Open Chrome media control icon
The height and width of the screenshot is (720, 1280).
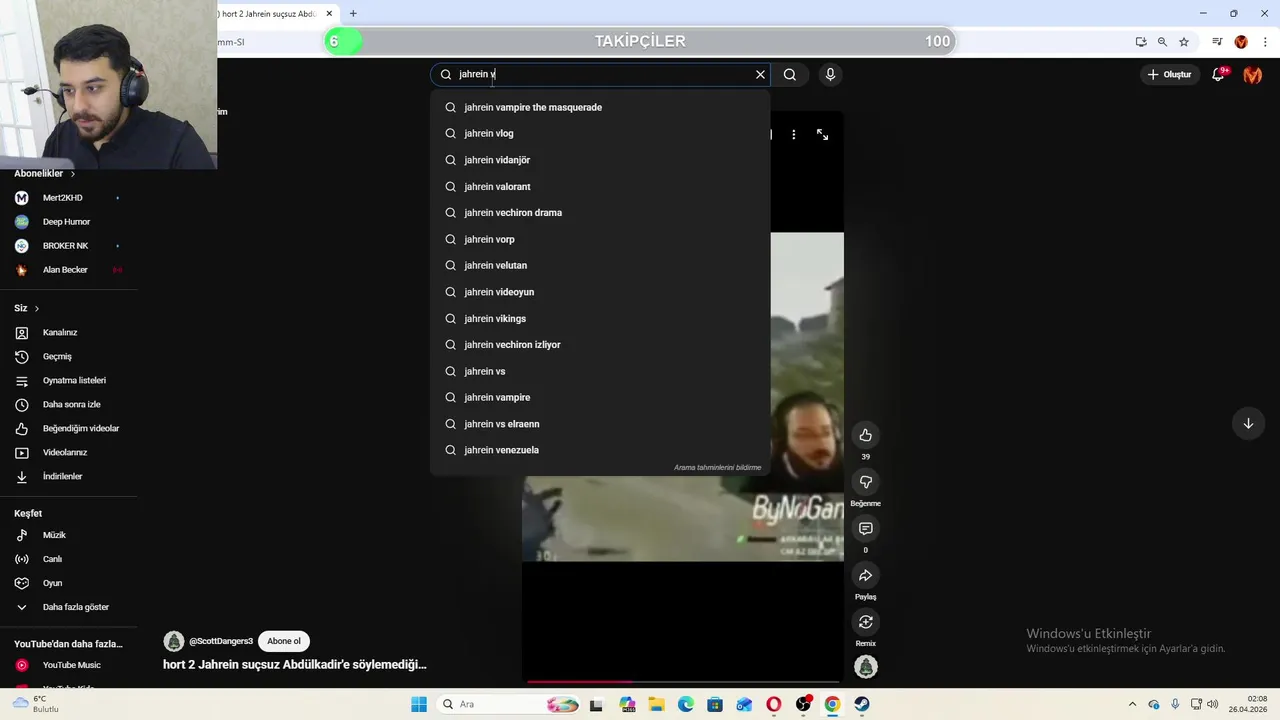(1217, 42)
